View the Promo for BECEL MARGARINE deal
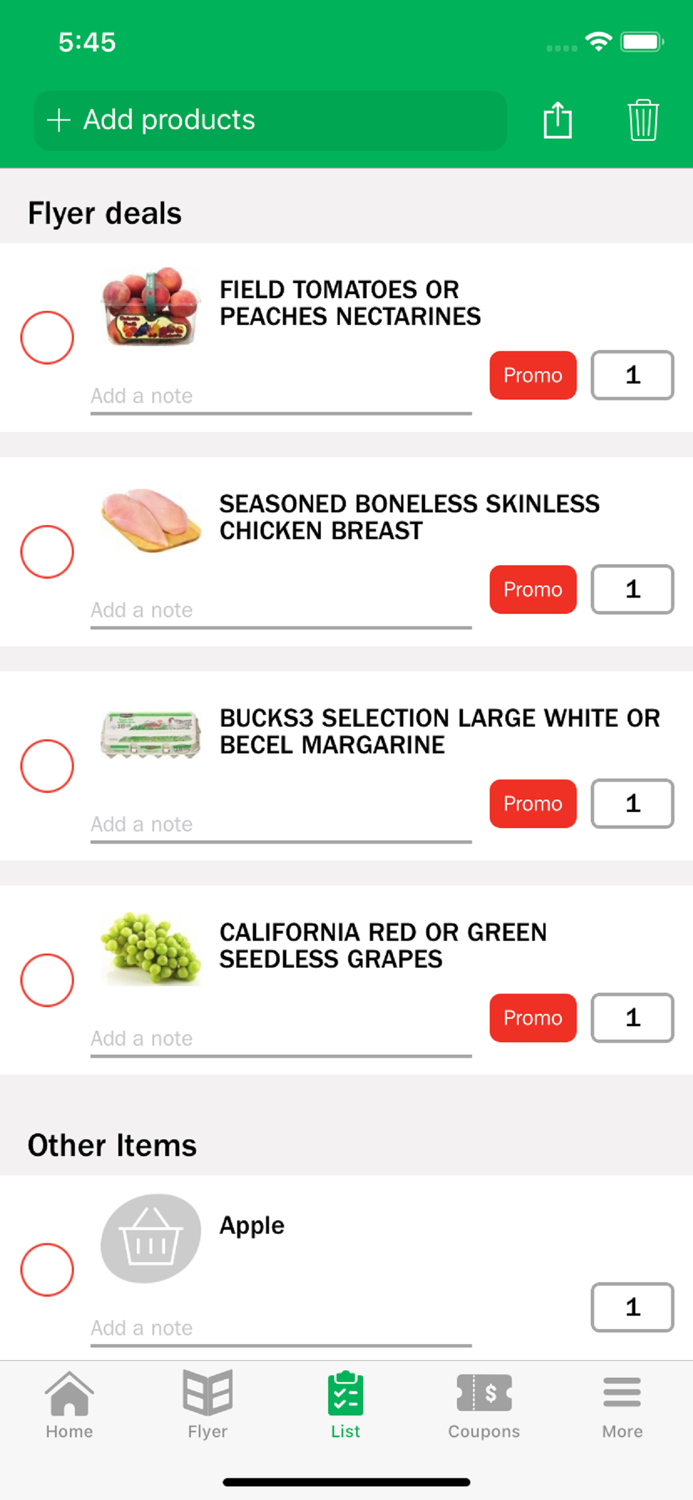Screen dimensions: 693x1500 tap(533, 803)
